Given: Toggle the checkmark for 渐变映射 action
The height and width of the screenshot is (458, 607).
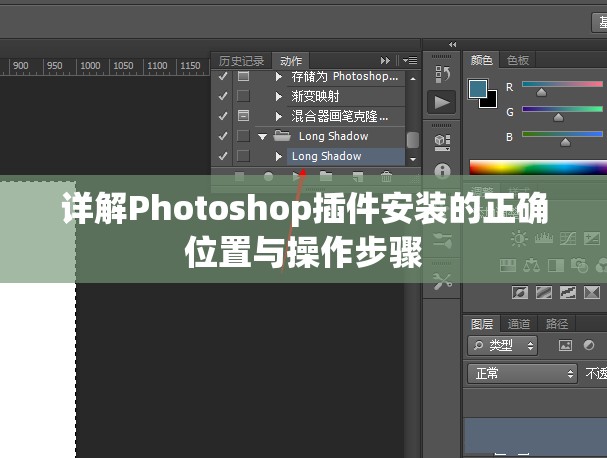Looking at the screenshot, I should (x=223, y=96).
